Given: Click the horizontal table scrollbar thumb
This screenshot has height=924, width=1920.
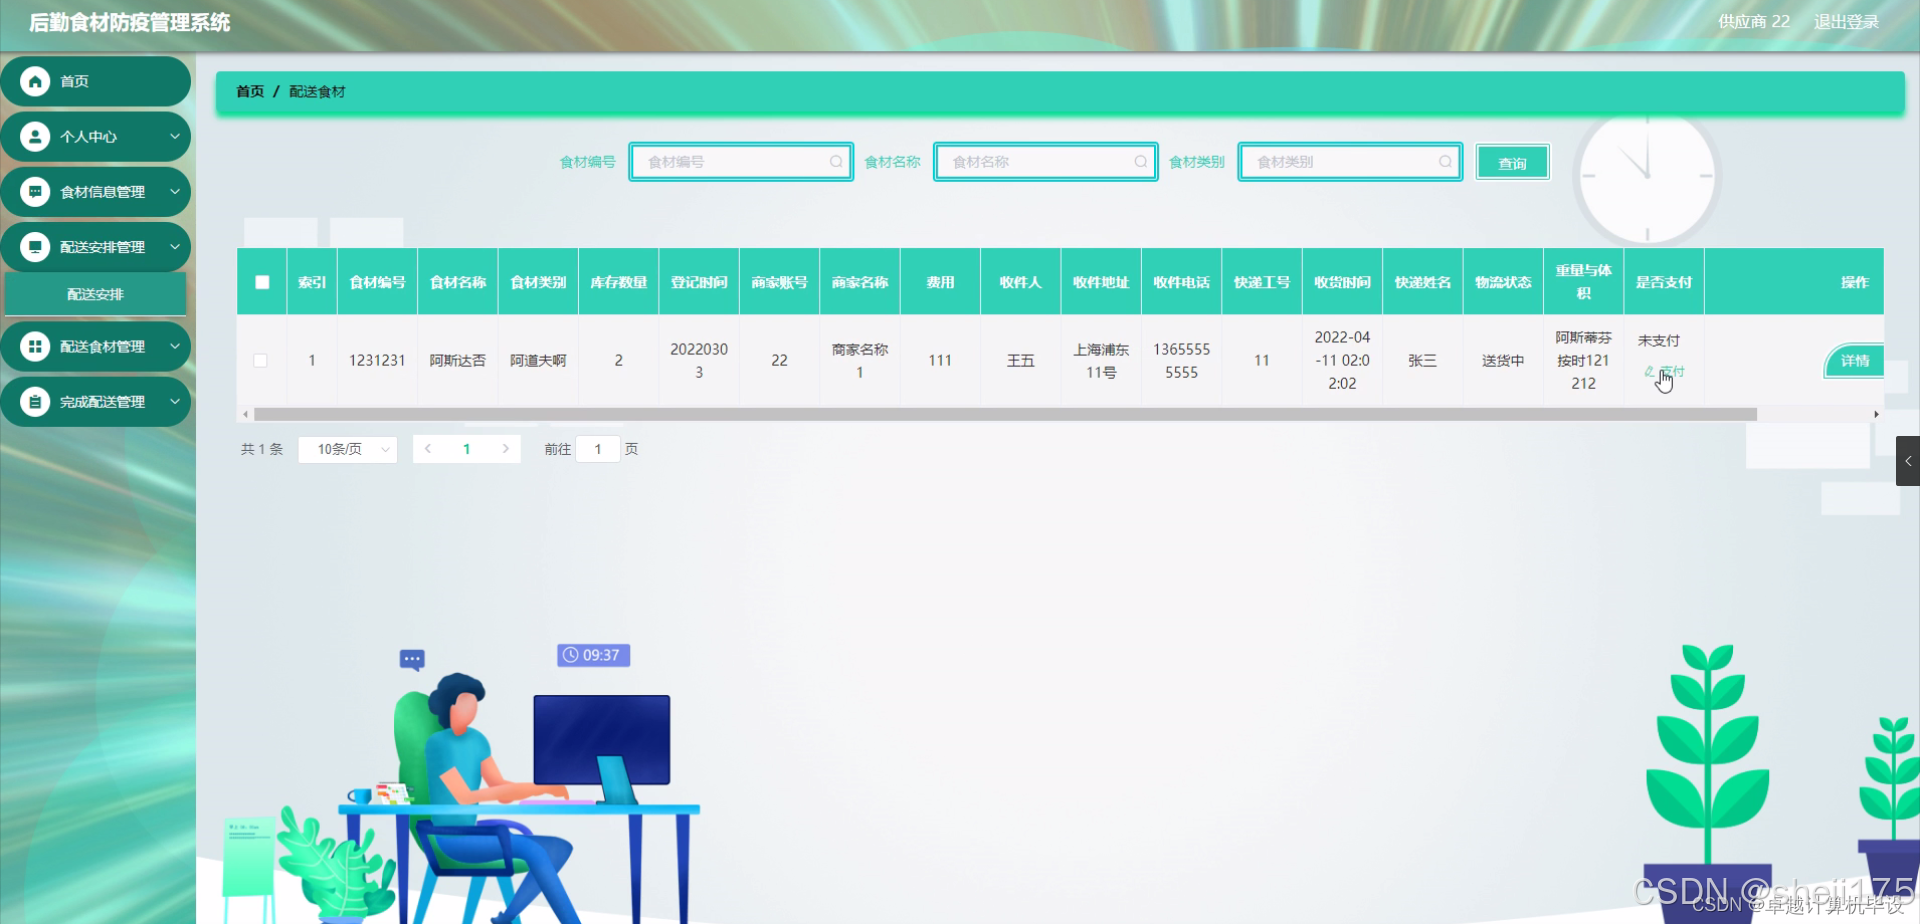Looking at the screenshot, I should pos(1005,414).
